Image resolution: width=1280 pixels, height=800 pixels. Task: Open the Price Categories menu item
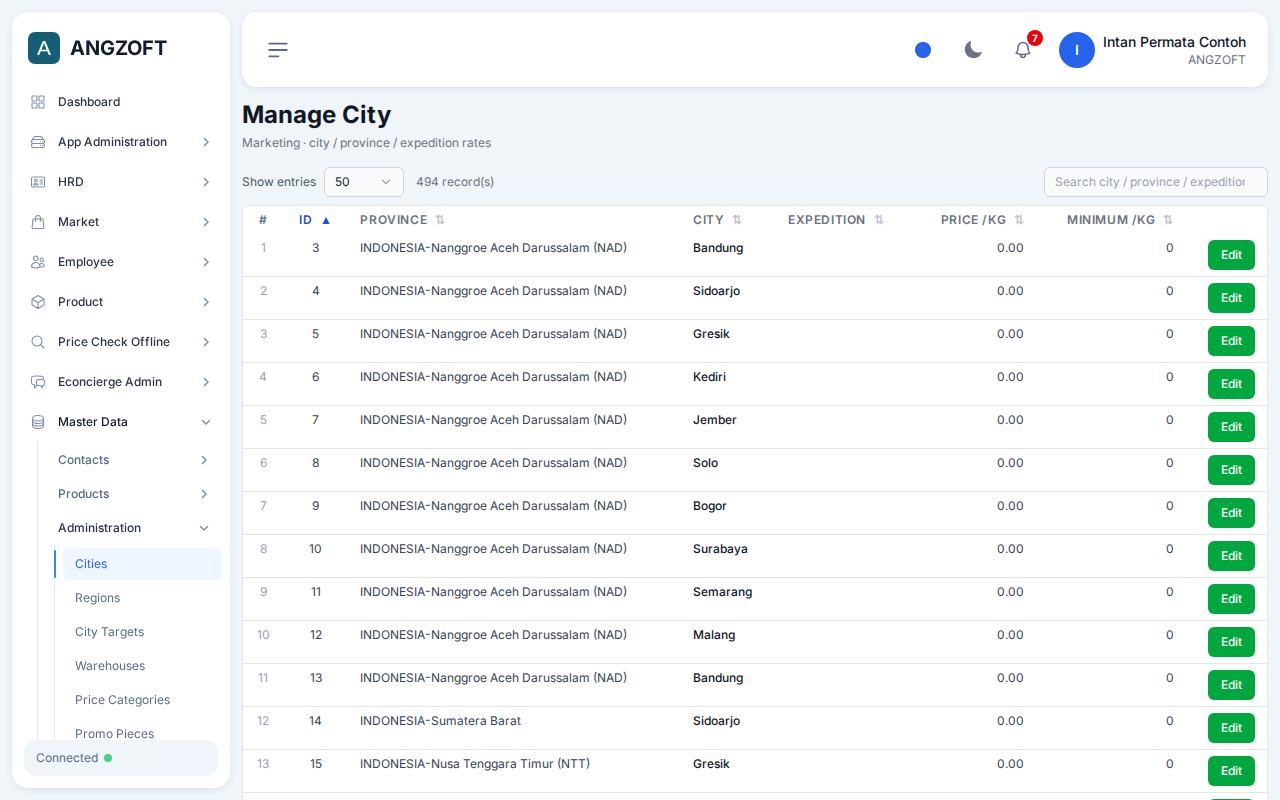point(142,700)
